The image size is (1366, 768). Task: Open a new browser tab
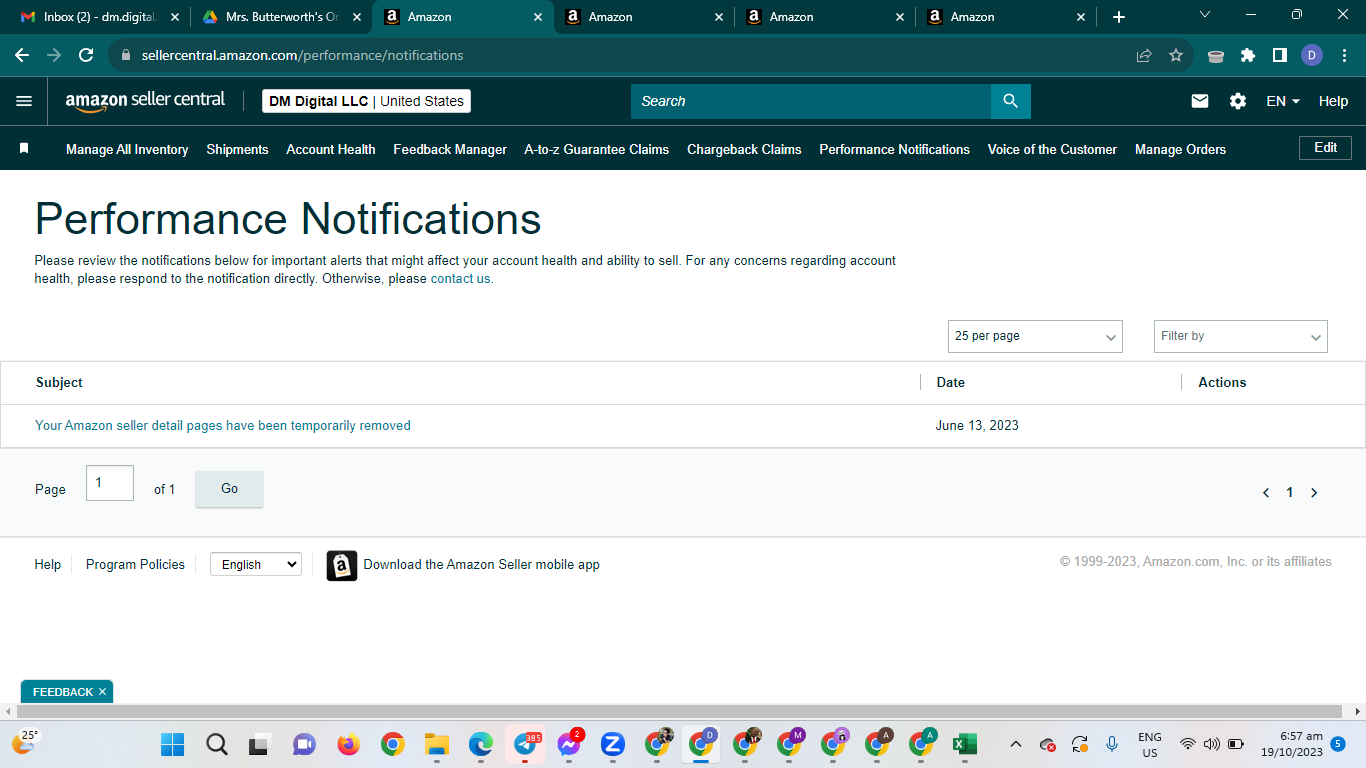coord(1119,17)
